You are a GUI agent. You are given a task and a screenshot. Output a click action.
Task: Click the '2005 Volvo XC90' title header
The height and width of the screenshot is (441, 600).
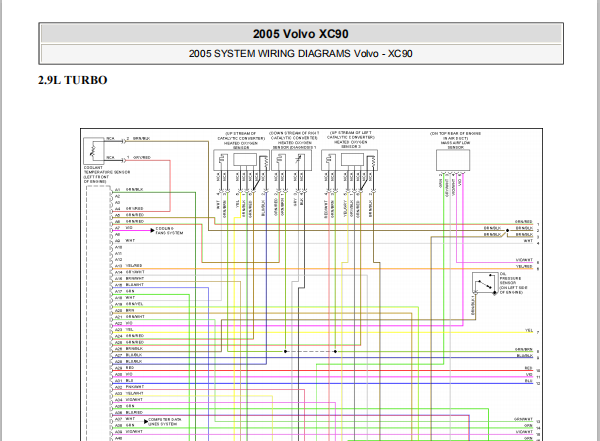301,34
